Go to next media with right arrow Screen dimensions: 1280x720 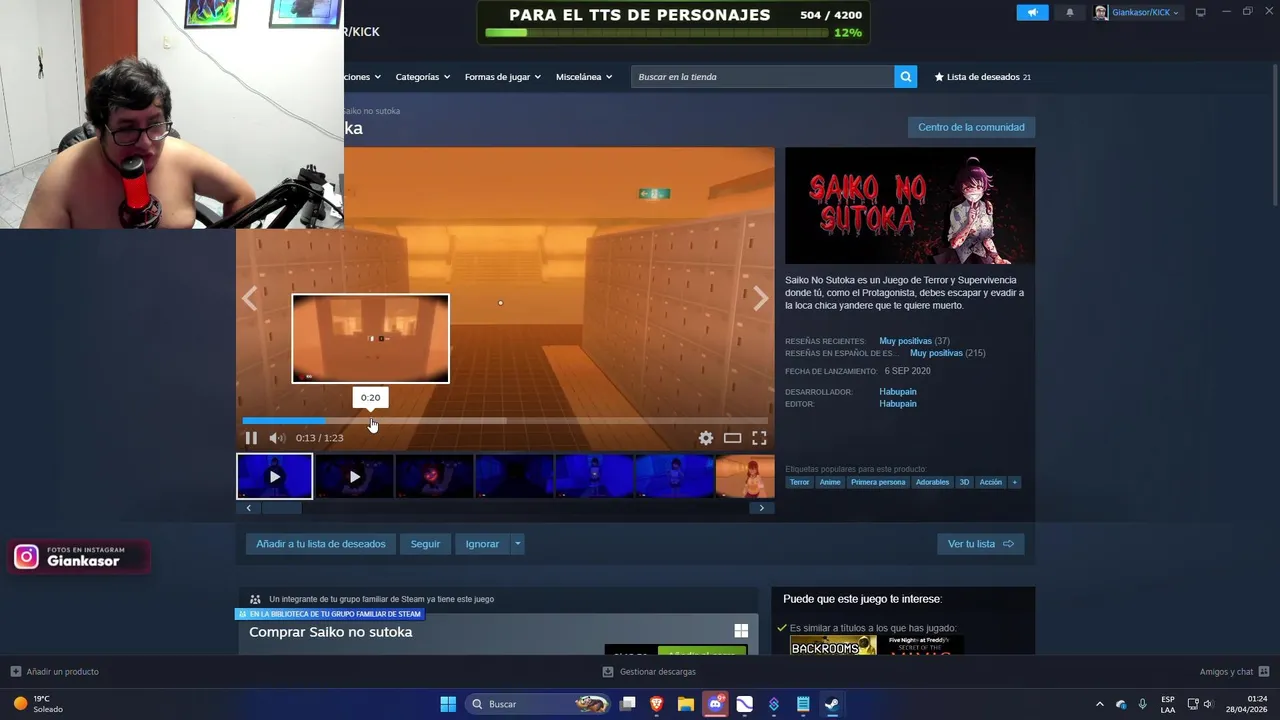pos(761,298)
